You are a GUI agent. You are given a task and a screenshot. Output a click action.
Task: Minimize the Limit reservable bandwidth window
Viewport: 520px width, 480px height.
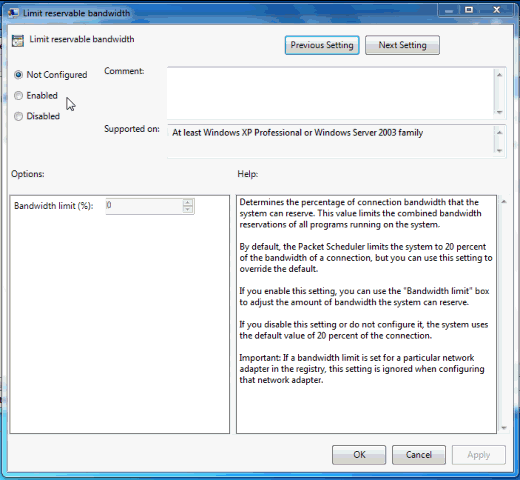(449, 11)
